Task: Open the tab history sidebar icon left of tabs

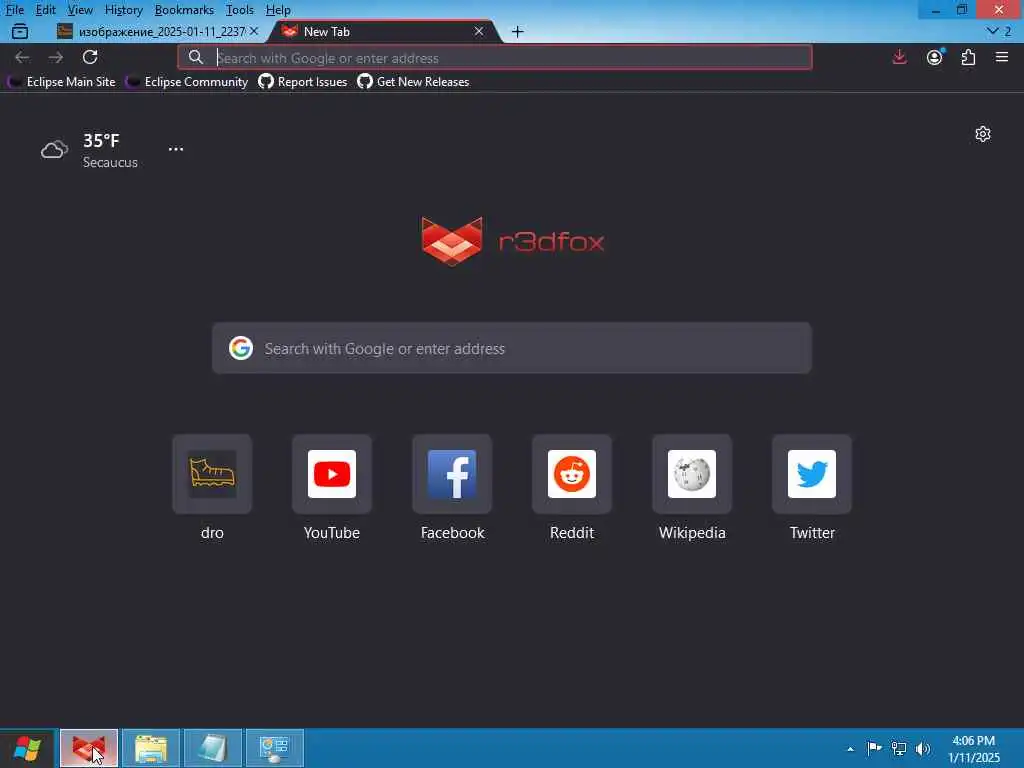Action: coord(20,31)
